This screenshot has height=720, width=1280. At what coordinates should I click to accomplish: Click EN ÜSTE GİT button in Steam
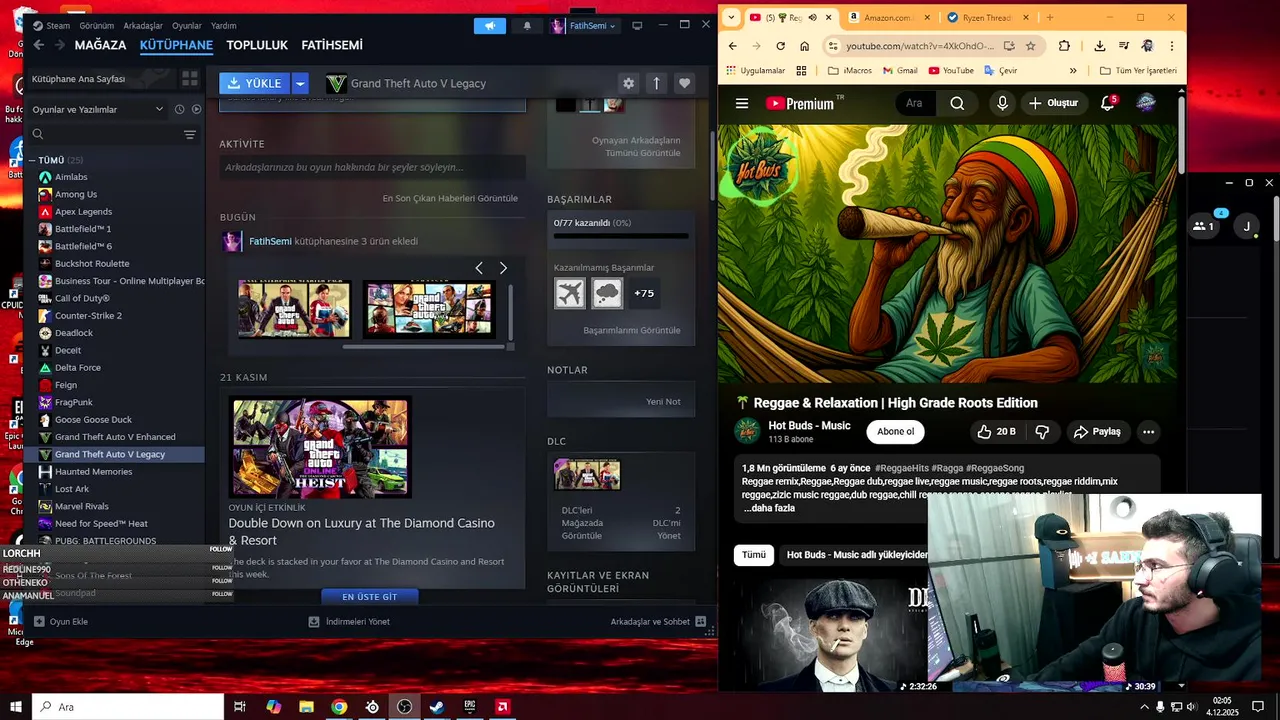tap(370, 597)
